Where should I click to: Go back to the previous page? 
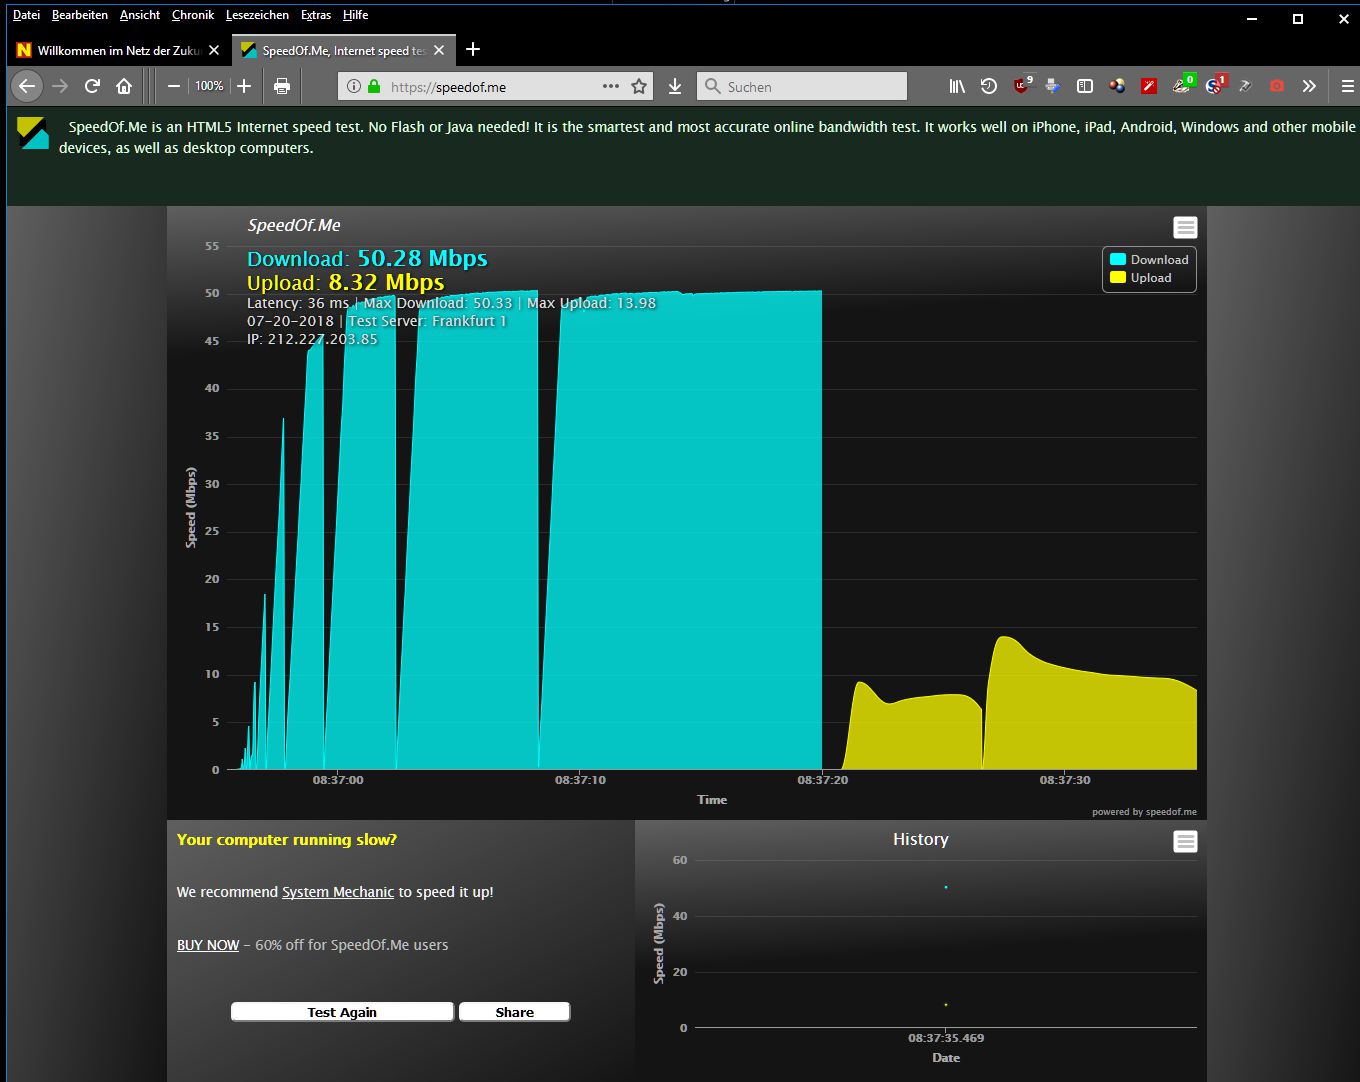pos(27,86)
